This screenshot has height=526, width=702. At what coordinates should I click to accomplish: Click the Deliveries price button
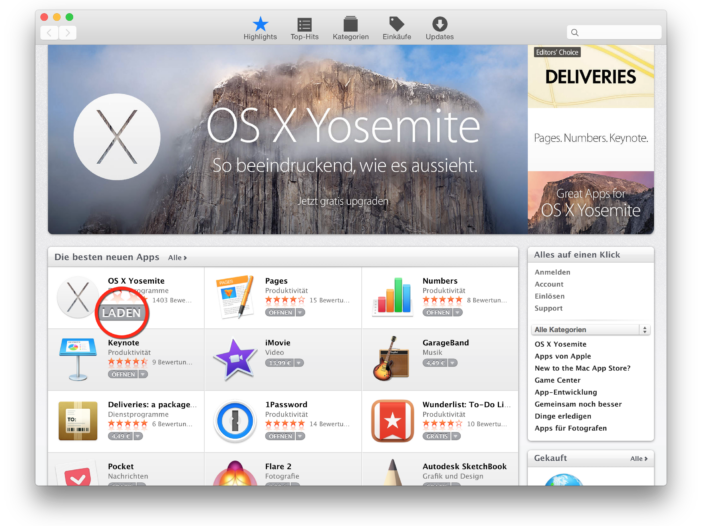[120, 436]
